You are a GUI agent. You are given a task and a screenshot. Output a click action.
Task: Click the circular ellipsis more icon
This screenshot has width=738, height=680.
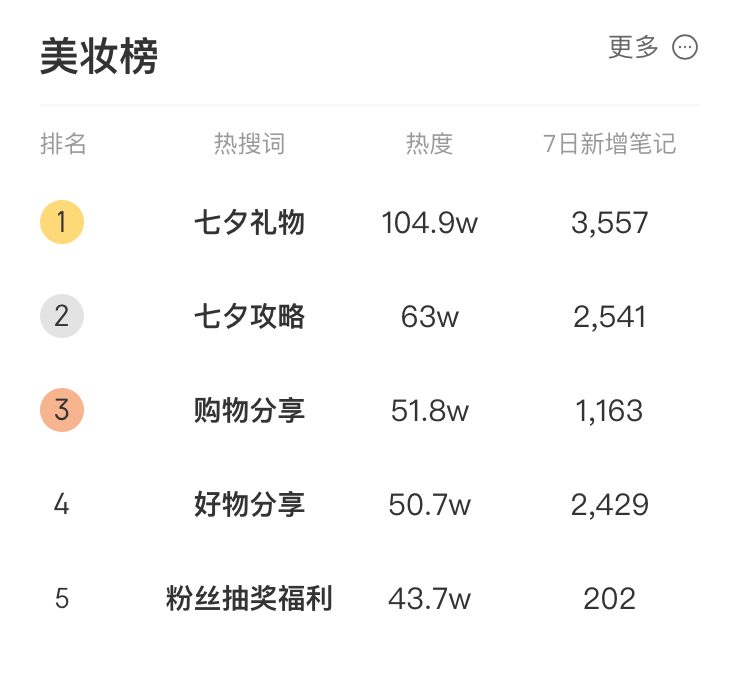(685, 47)
